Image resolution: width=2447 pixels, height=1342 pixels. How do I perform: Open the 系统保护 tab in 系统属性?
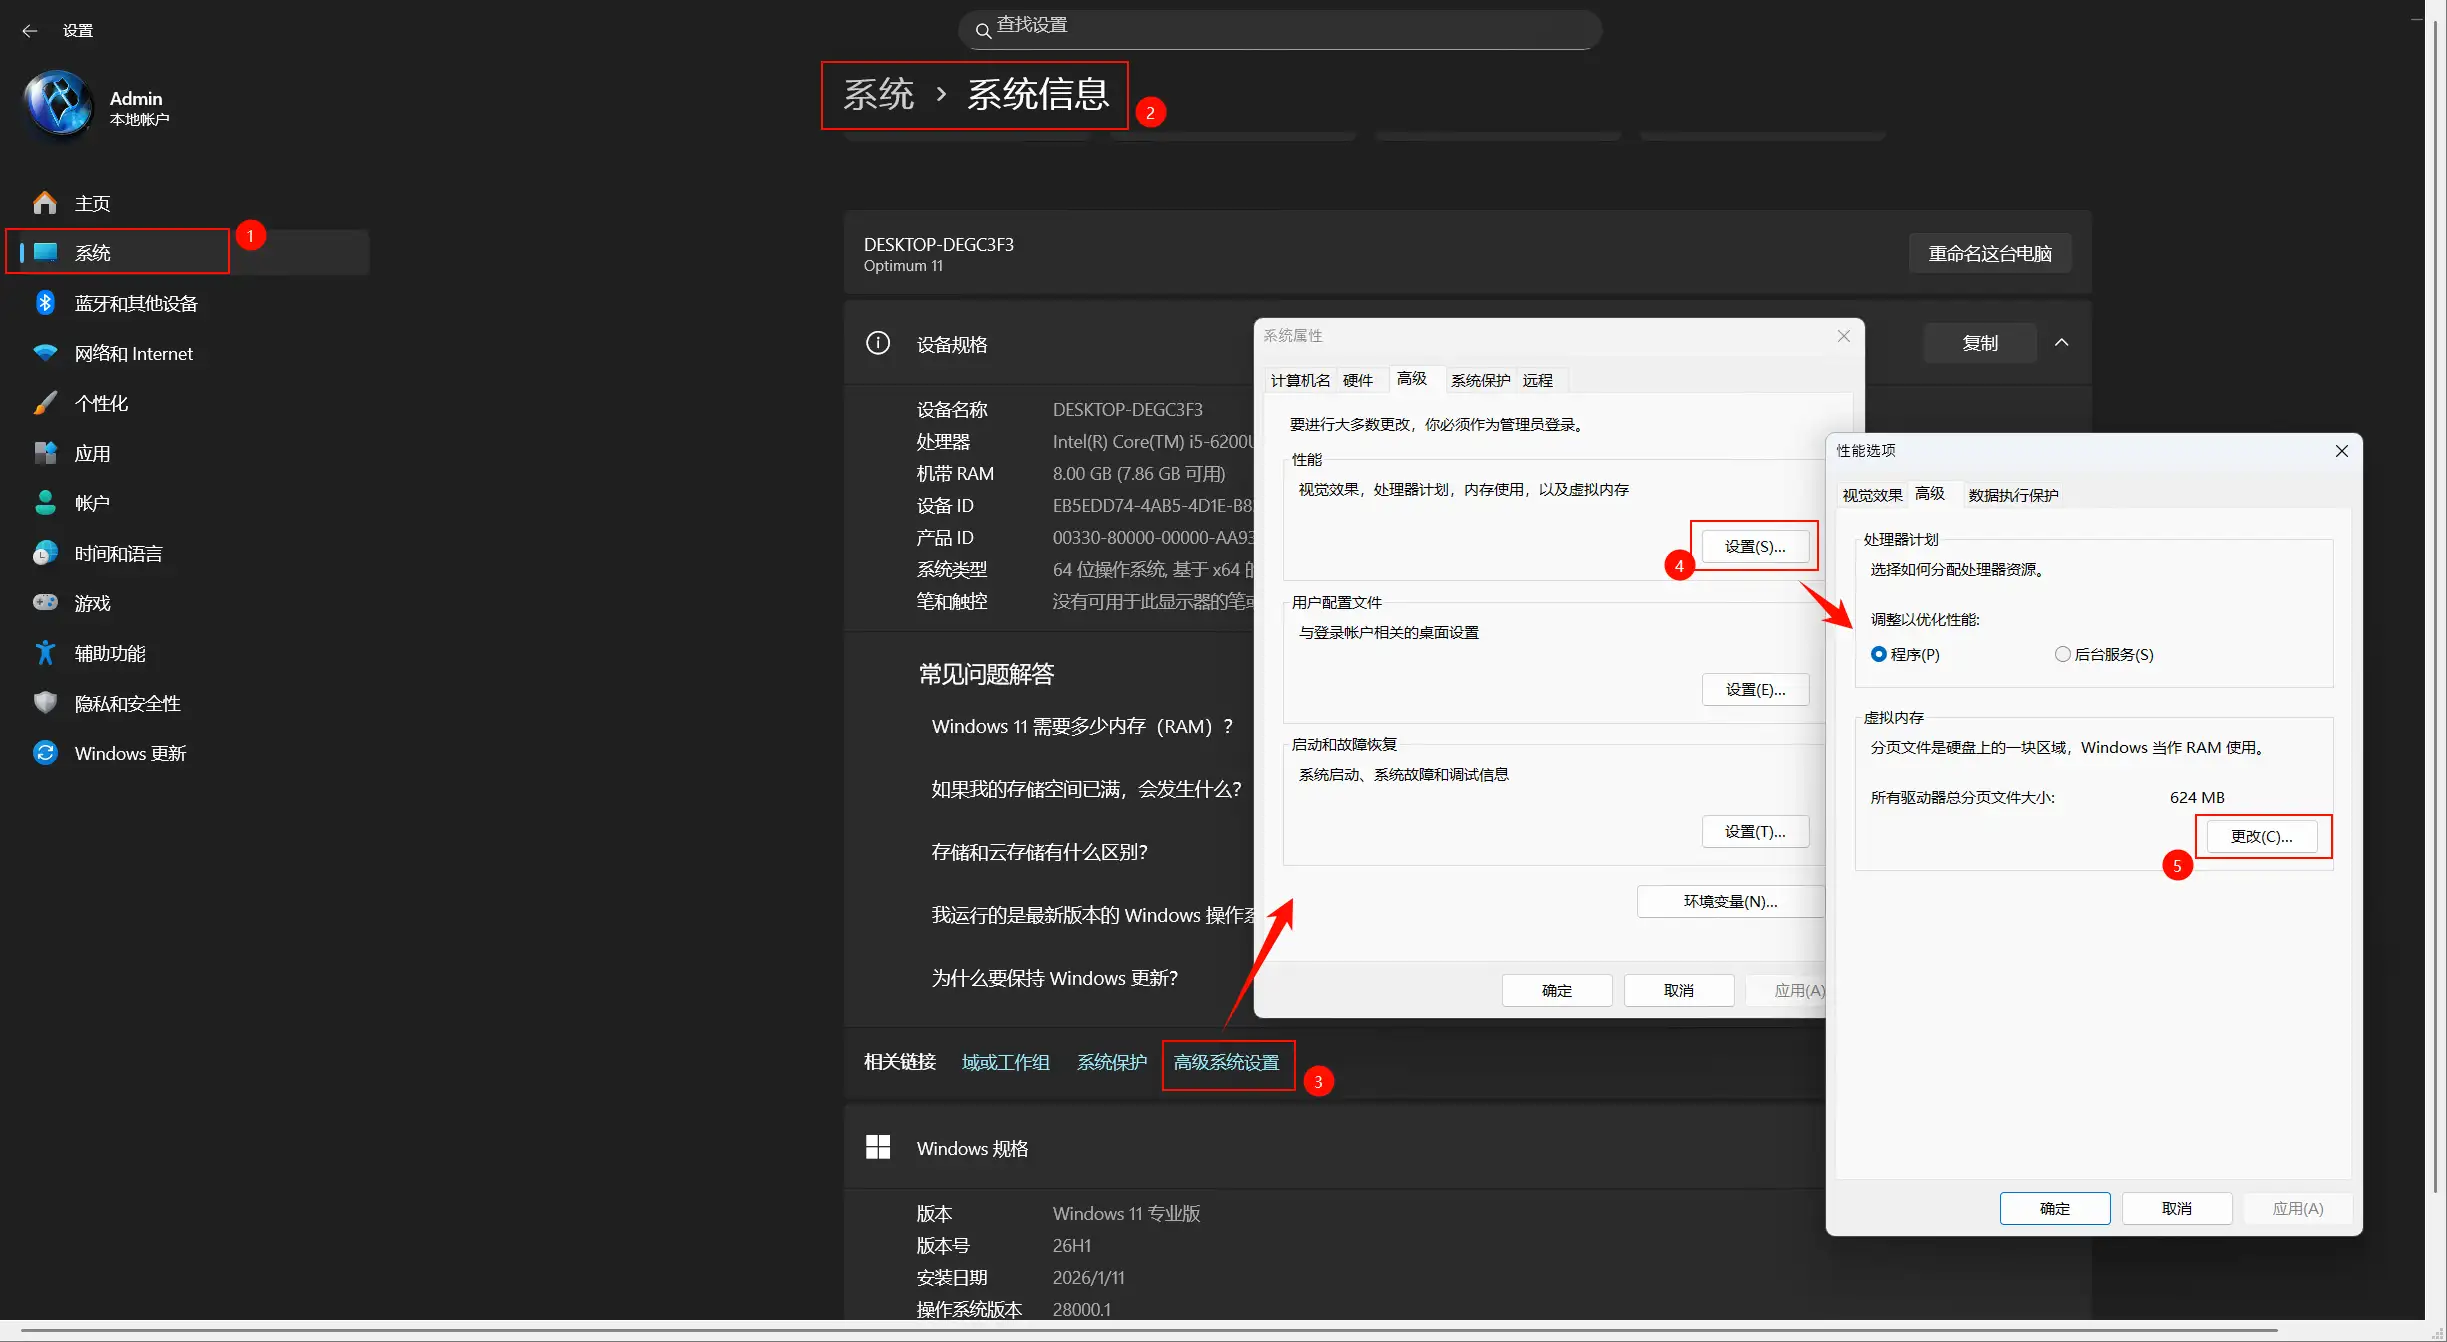coord(1480,381)
